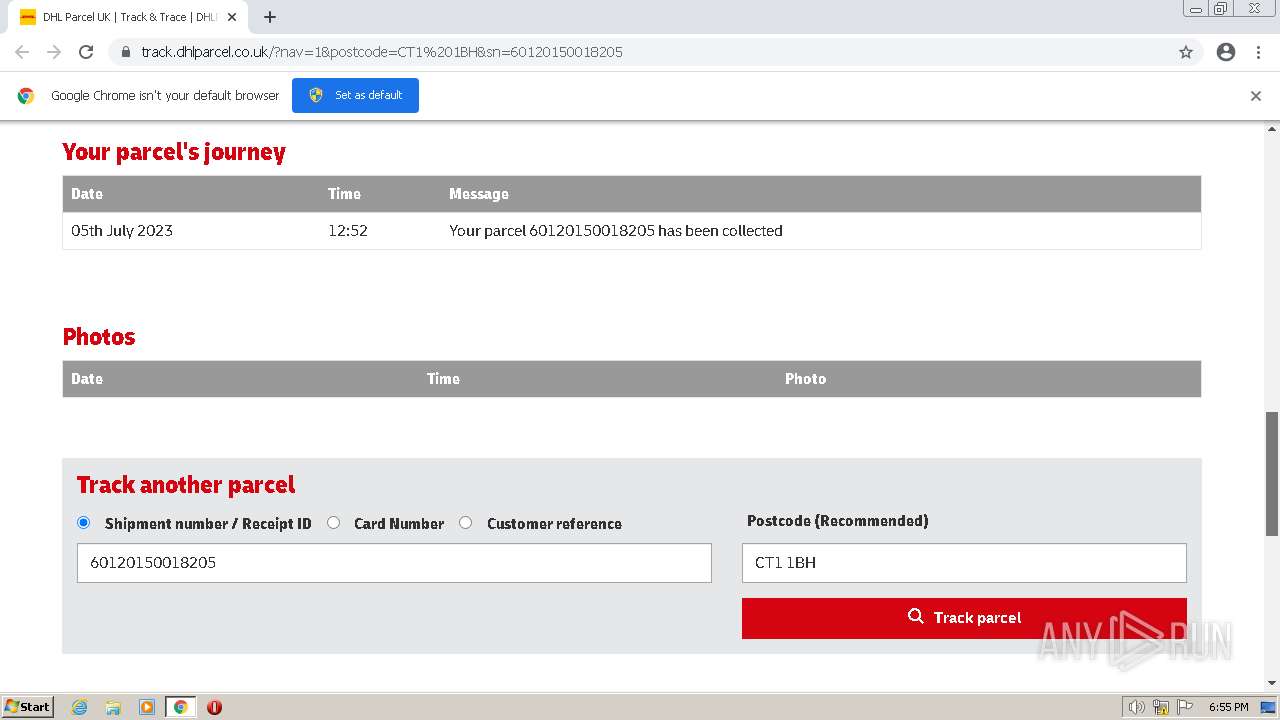The height and width of the screenshot is (720, 1280).
Task: Click the page vertical scrollbar thumb
Action: [1272, 473]
